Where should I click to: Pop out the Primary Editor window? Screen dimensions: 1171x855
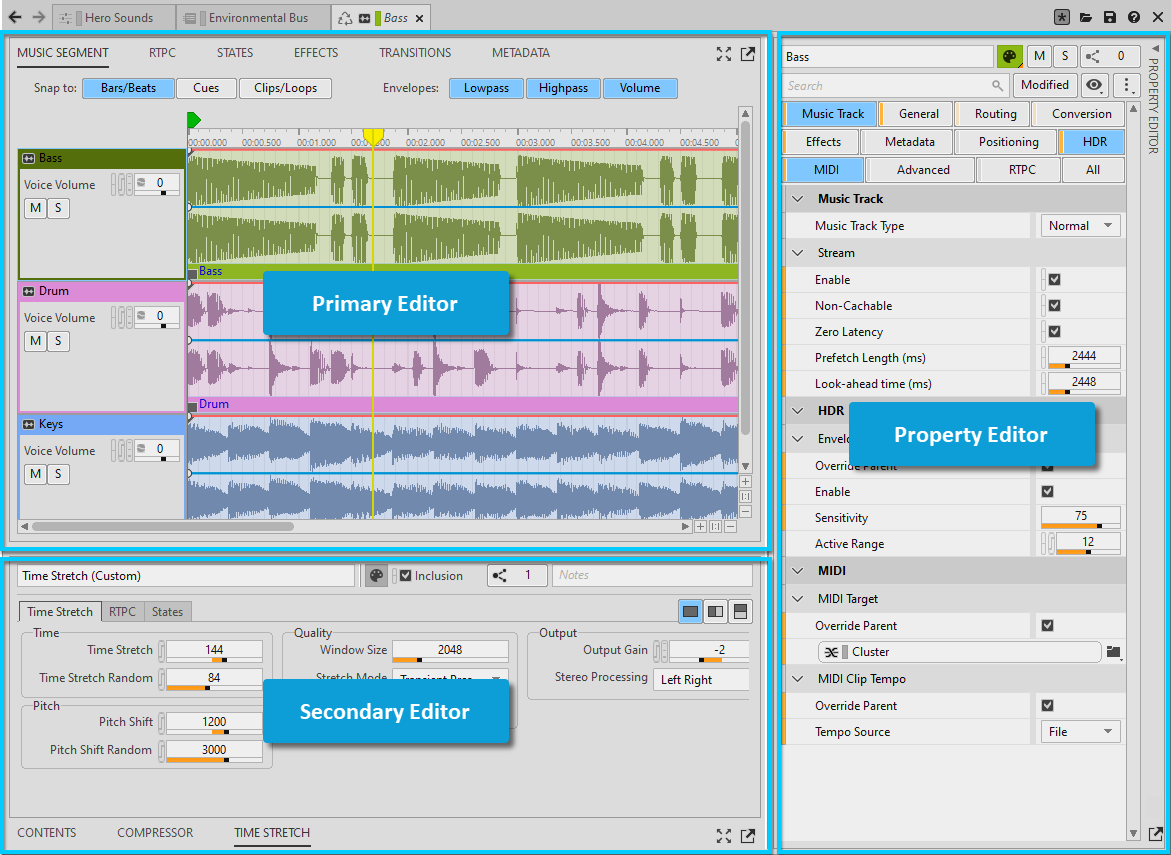747,54
